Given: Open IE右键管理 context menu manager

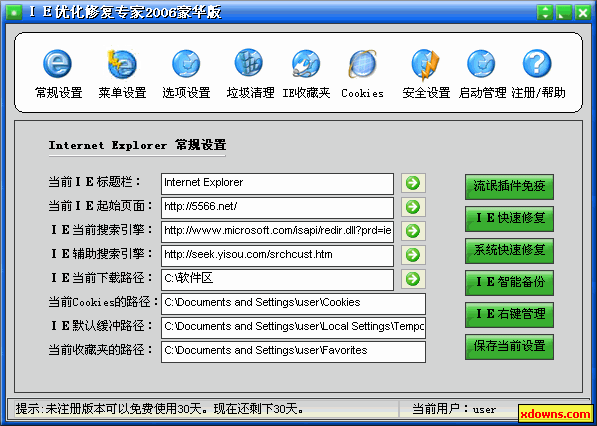Looking at the screenshot, I should click(509, 314).
